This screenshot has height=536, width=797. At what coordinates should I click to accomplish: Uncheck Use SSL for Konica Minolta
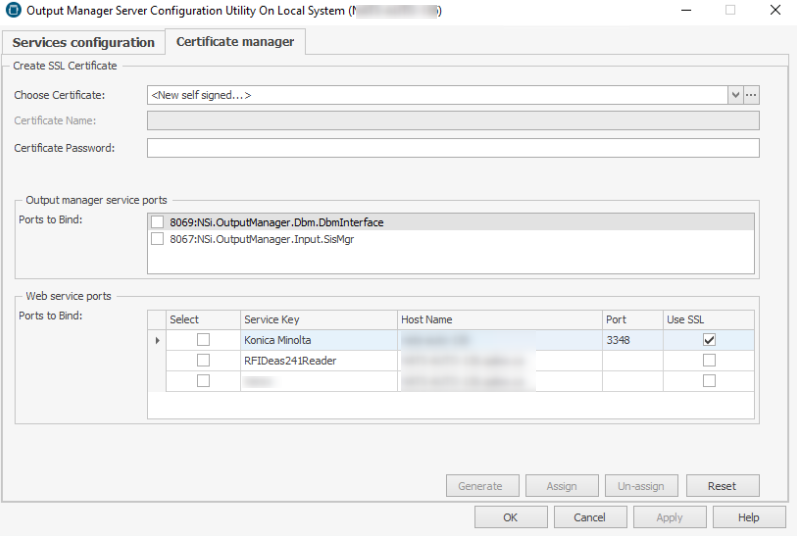(709, 340)
